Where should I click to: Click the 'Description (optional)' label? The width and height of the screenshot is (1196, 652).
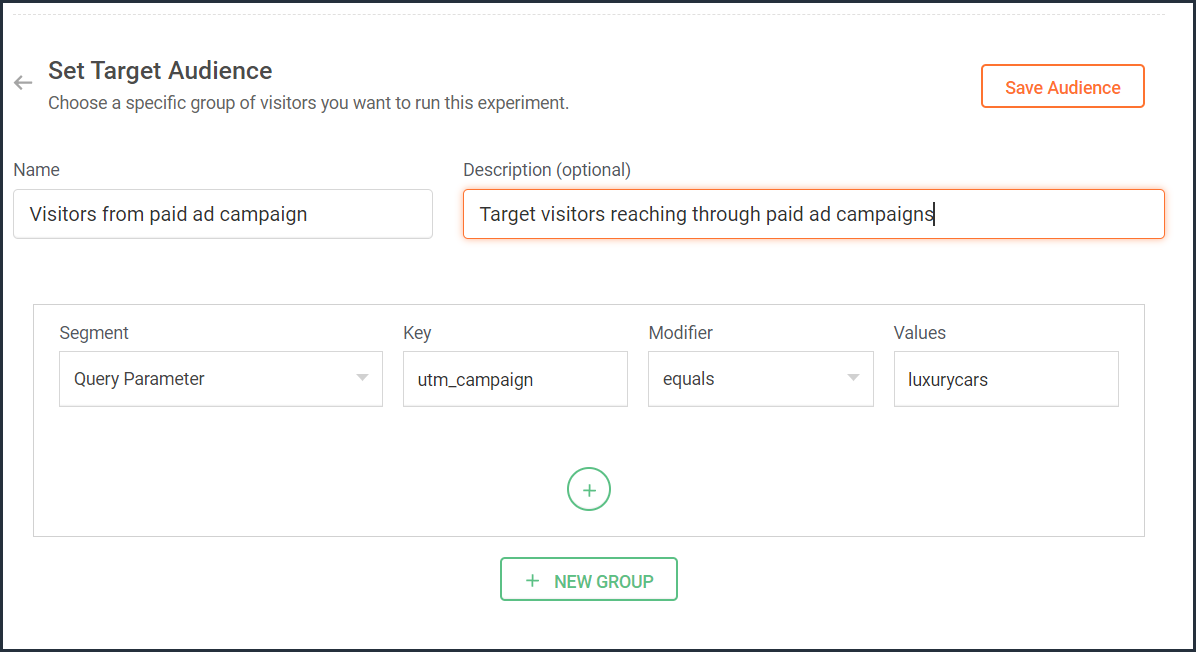tap(547, 170)
